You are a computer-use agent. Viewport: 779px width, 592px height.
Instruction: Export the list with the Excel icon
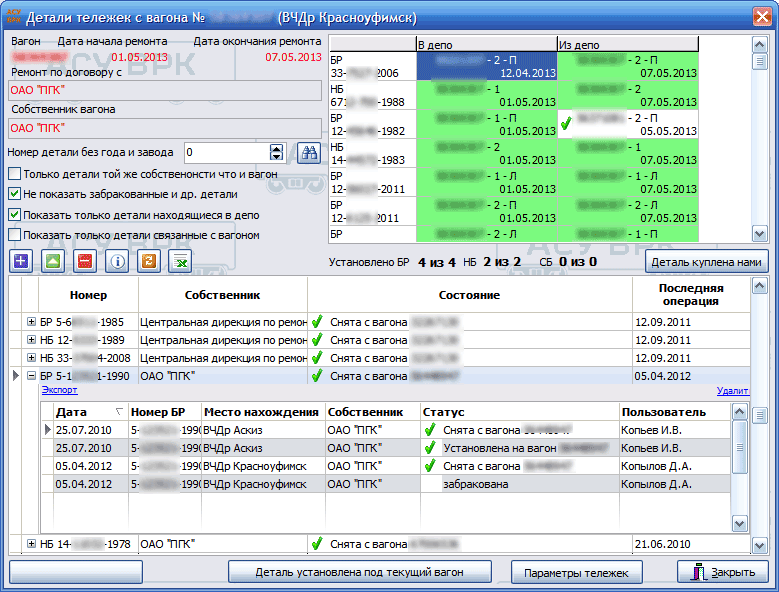pos(180,261)
